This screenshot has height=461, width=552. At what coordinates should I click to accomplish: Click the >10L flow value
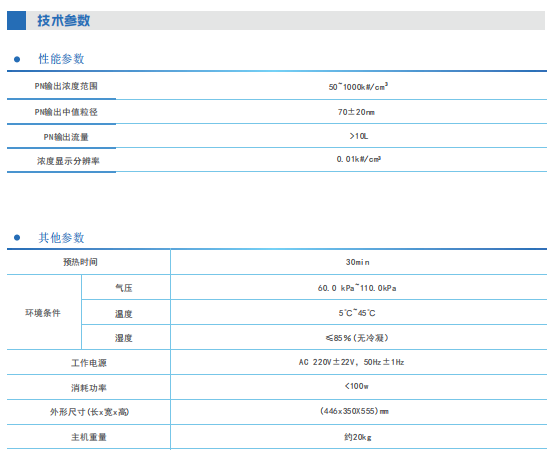pyautogui.click(x=359, y=136)
